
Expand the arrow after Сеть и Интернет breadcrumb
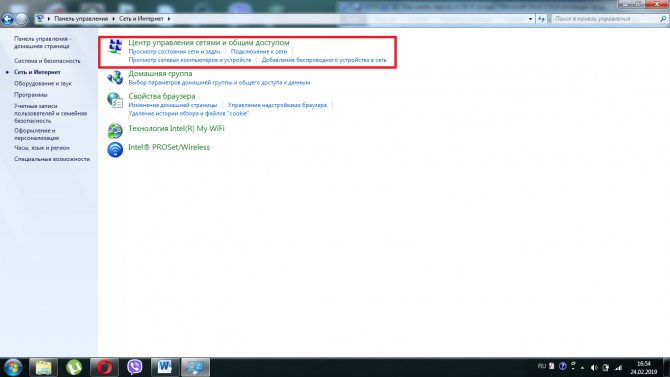[169, 19]
